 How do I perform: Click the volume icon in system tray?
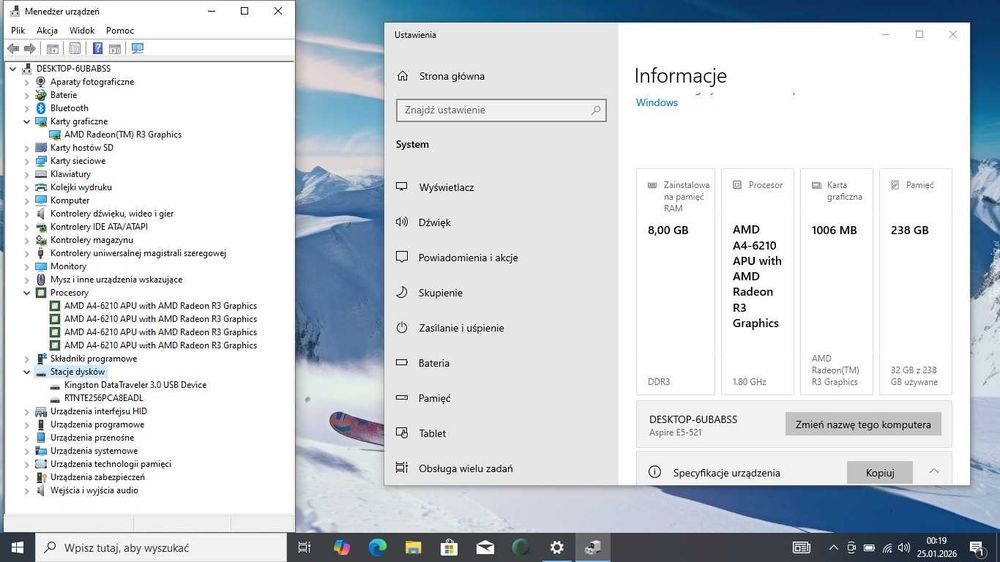pyautogui.click(x=904, y=547)
